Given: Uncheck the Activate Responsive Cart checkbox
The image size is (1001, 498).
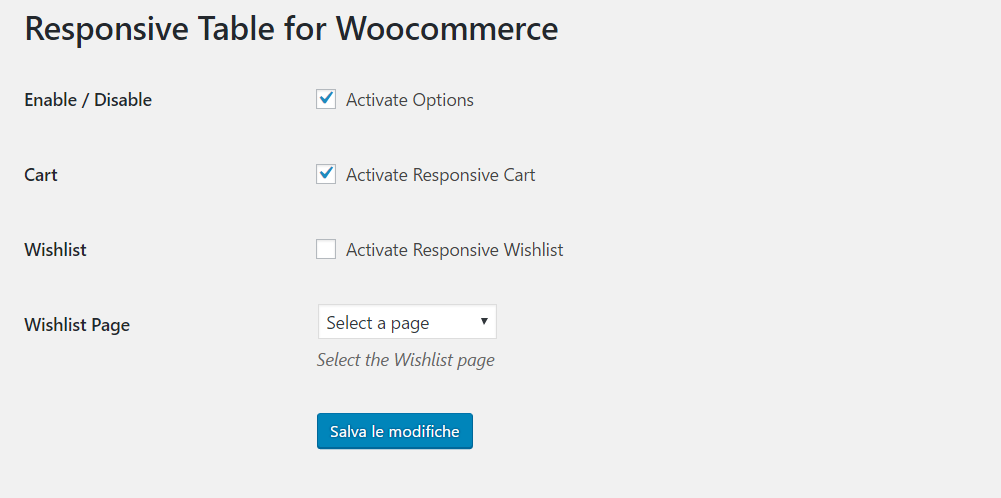Looking at the screenshot, I should point(326,174).
